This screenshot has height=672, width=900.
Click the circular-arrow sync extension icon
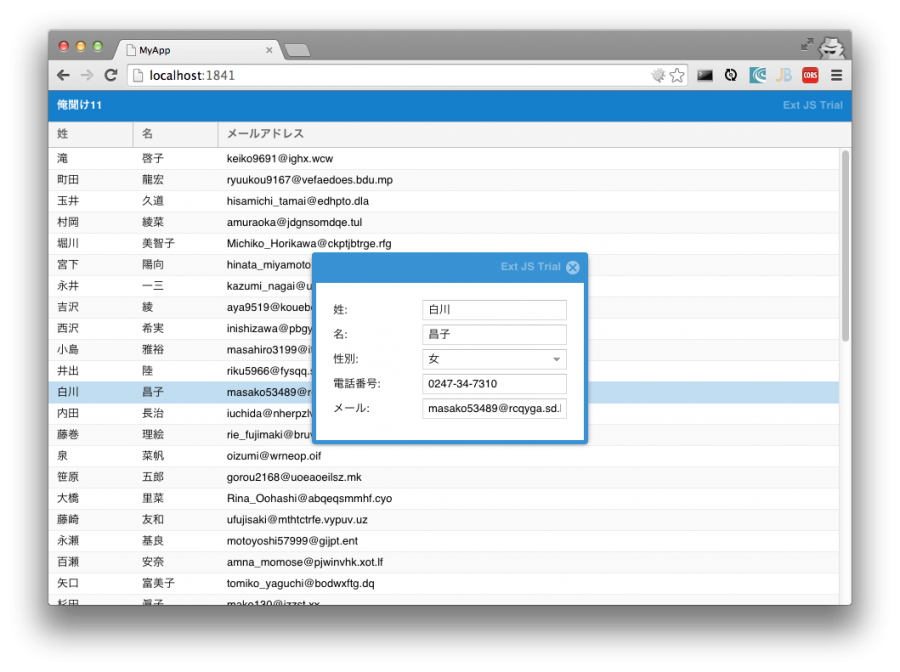(731, 75)
